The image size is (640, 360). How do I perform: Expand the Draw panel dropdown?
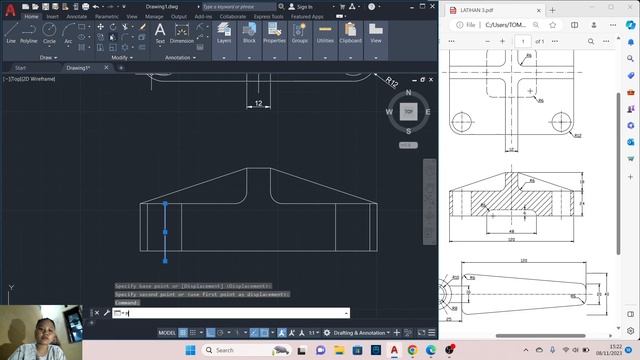pos(49,58)
